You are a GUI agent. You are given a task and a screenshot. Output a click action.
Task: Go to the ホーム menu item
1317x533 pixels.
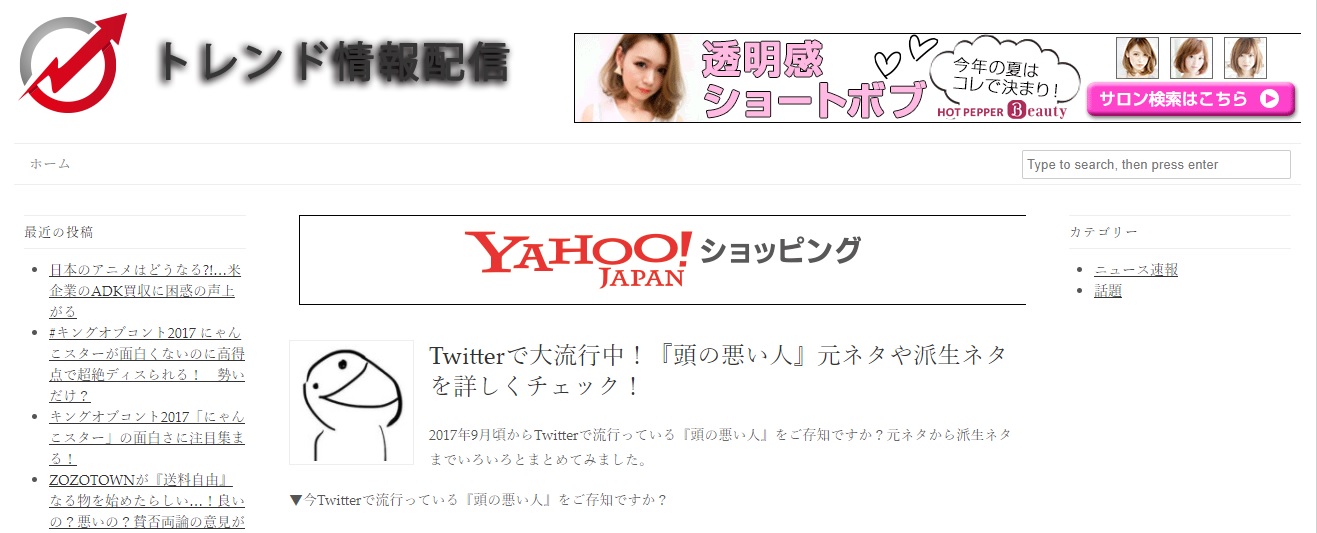click(50, 164)
